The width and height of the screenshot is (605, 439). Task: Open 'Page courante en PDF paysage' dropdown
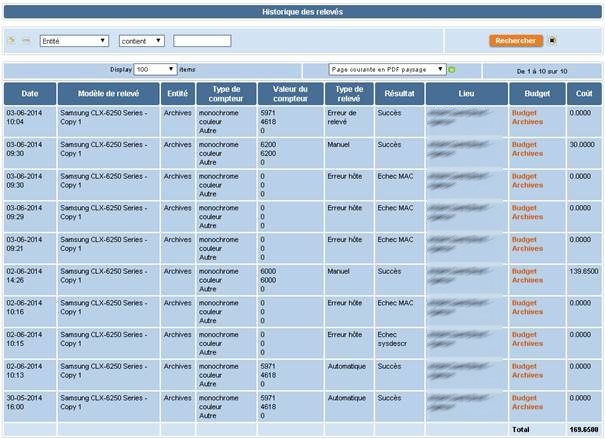coord(387,69)
